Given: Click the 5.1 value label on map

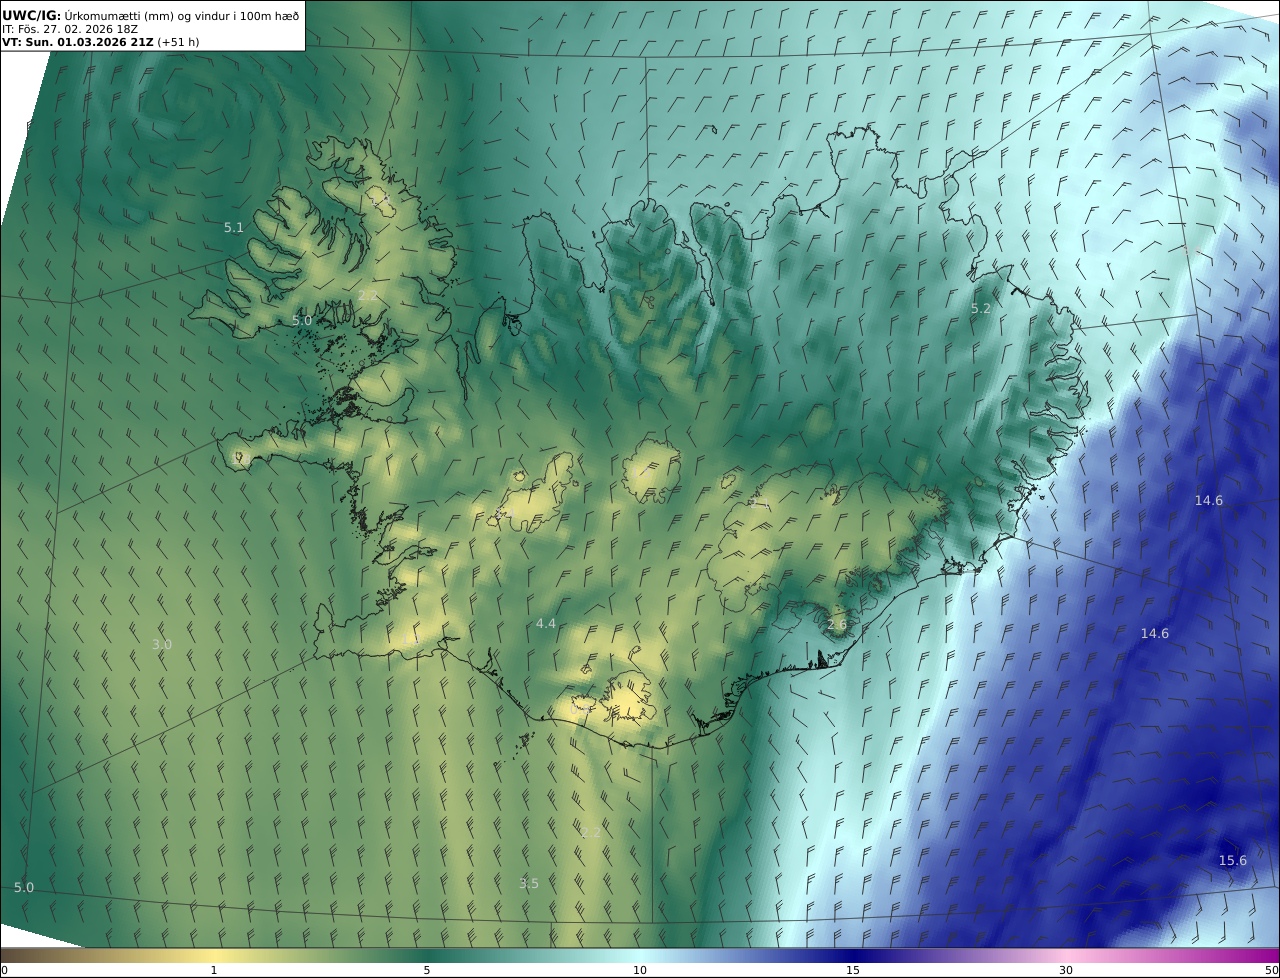Looking at the screenshot, I should 233,228.
